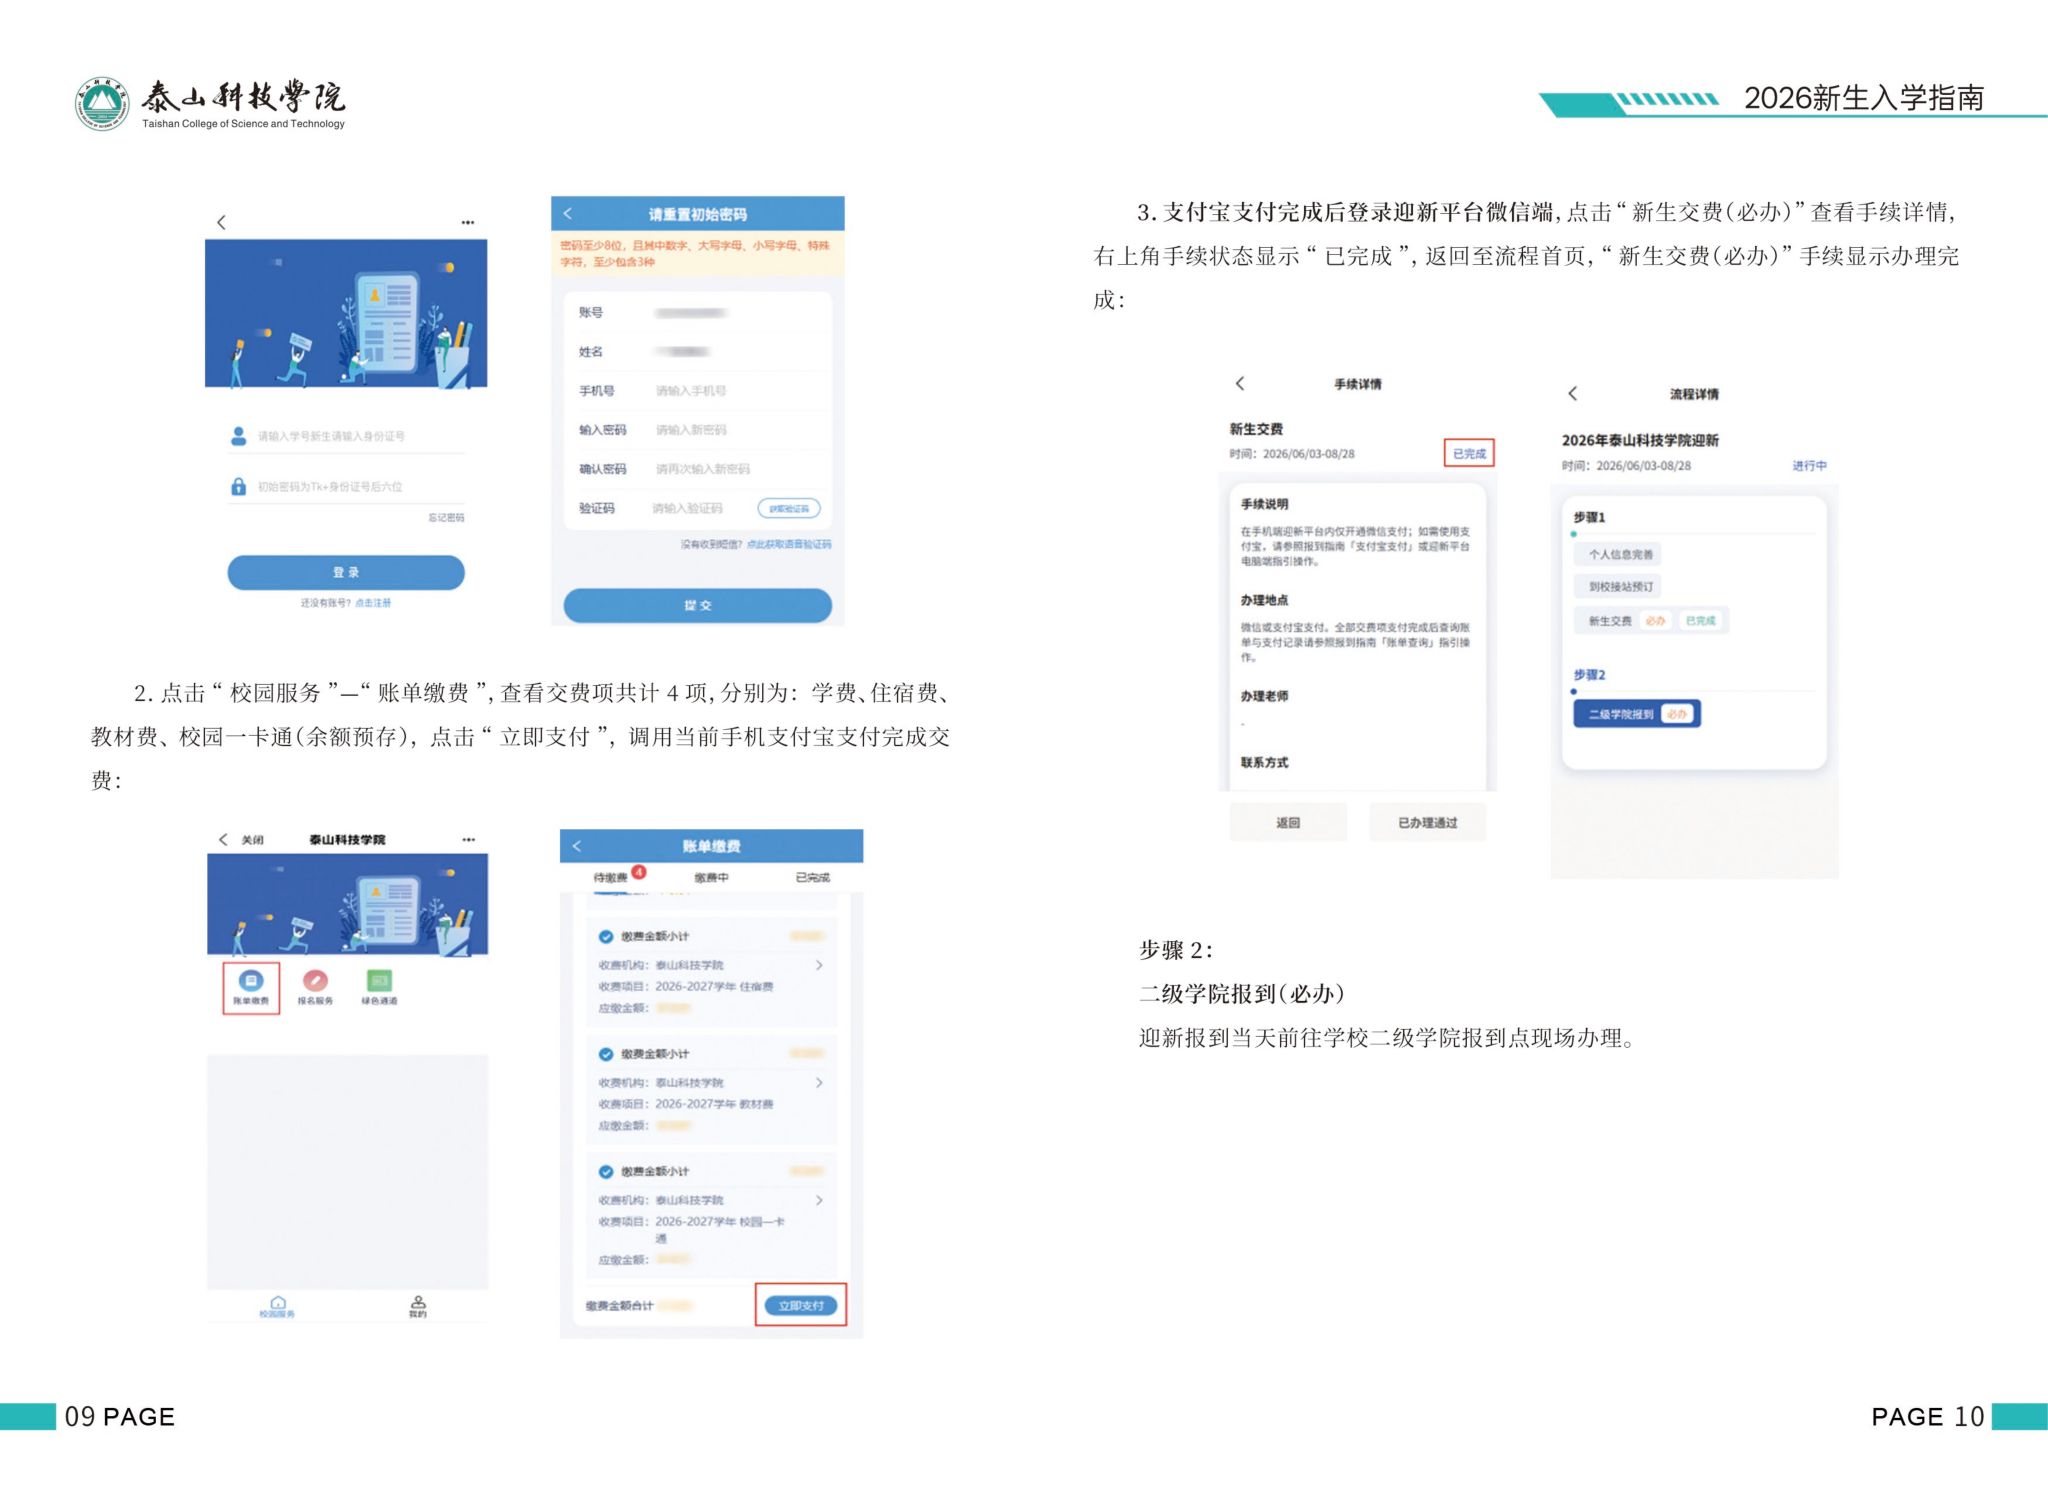Click the 已办理通过 button
The image size is (2048, 1494).
1427,823
